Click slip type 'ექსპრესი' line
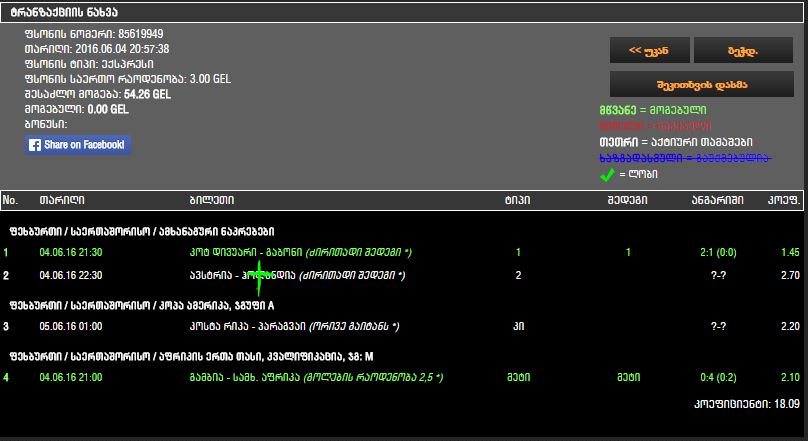 click(x=89, y=64)
